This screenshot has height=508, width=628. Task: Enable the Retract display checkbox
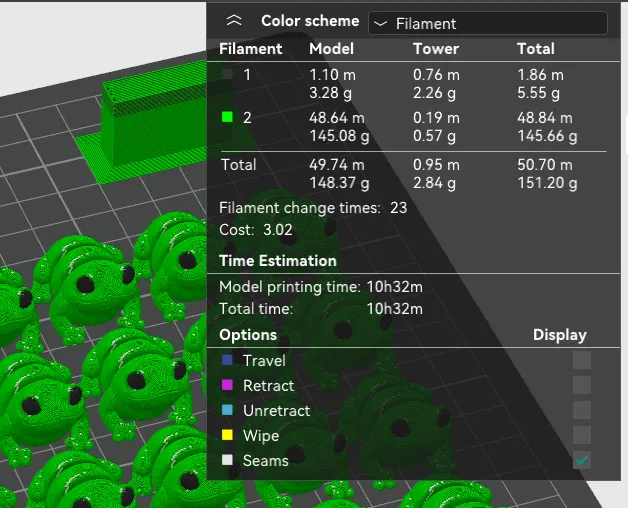pos(582,385)
